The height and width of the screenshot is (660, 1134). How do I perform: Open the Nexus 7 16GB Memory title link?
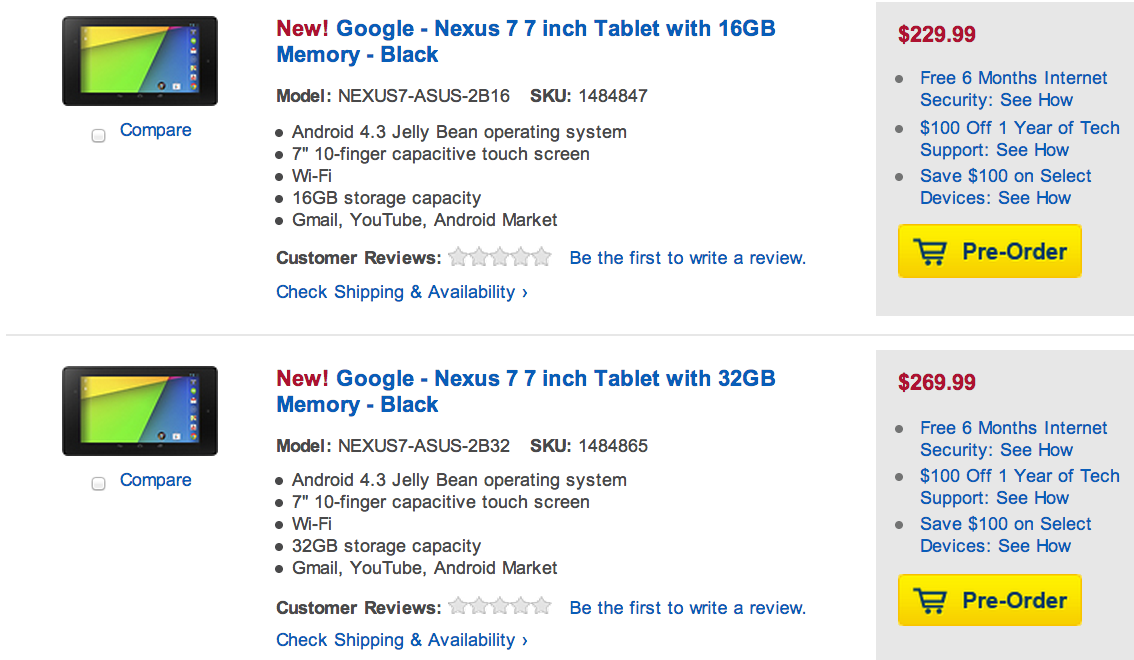[525, 41]
